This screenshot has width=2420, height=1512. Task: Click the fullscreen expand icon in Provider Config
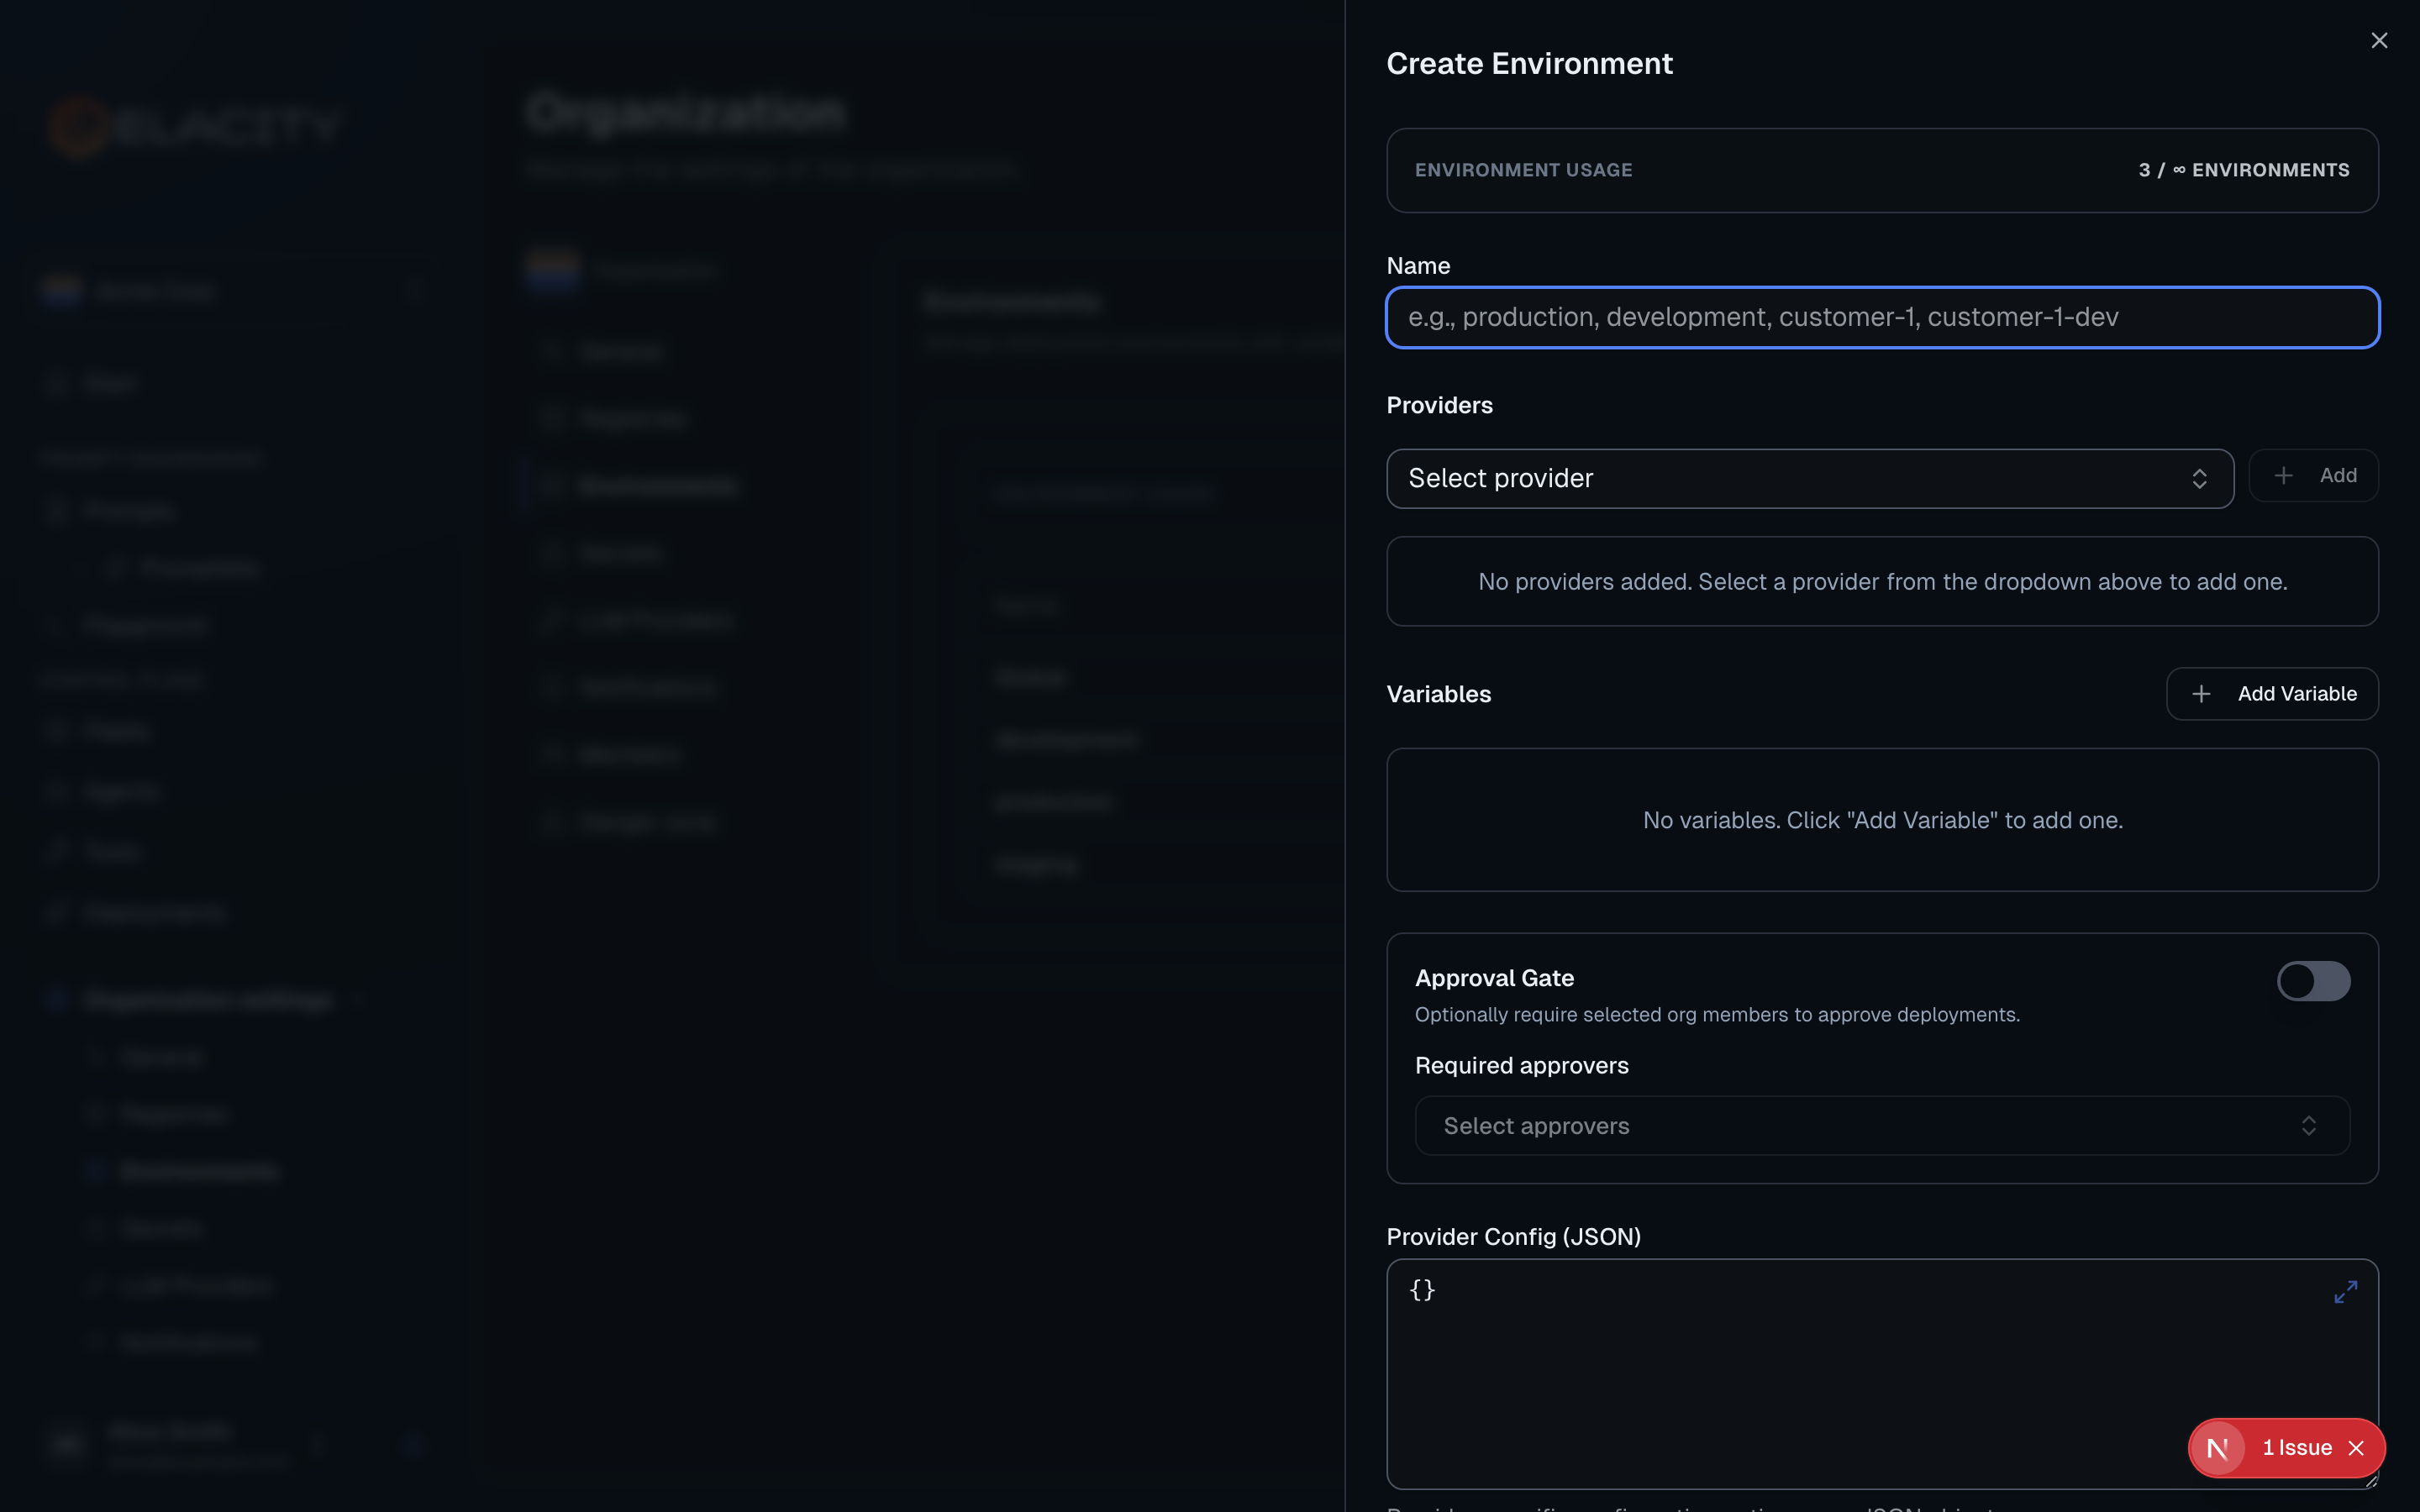tap(2345, 1292)
